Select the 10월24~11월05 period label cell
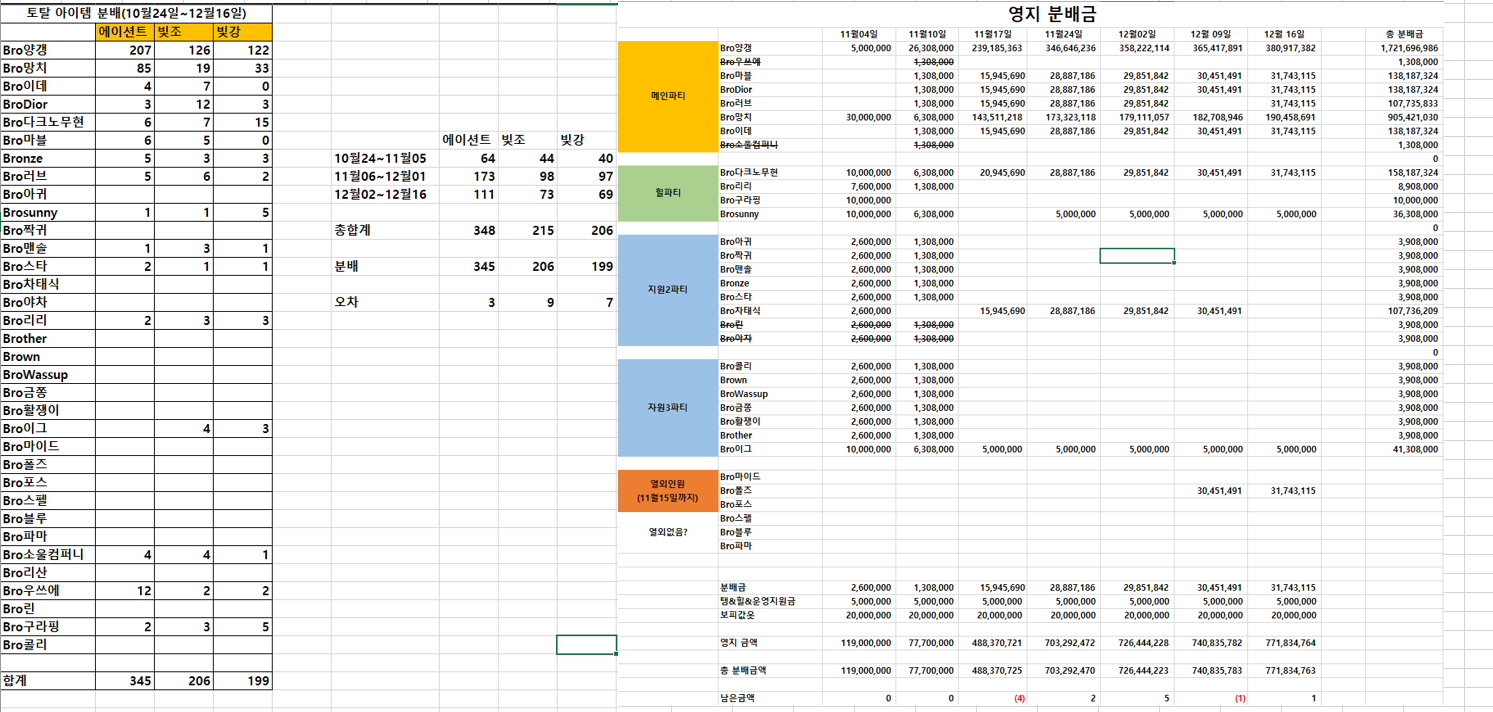Image resolution: width=1493 pixels, height=712 pixels. tap(380, 158)
